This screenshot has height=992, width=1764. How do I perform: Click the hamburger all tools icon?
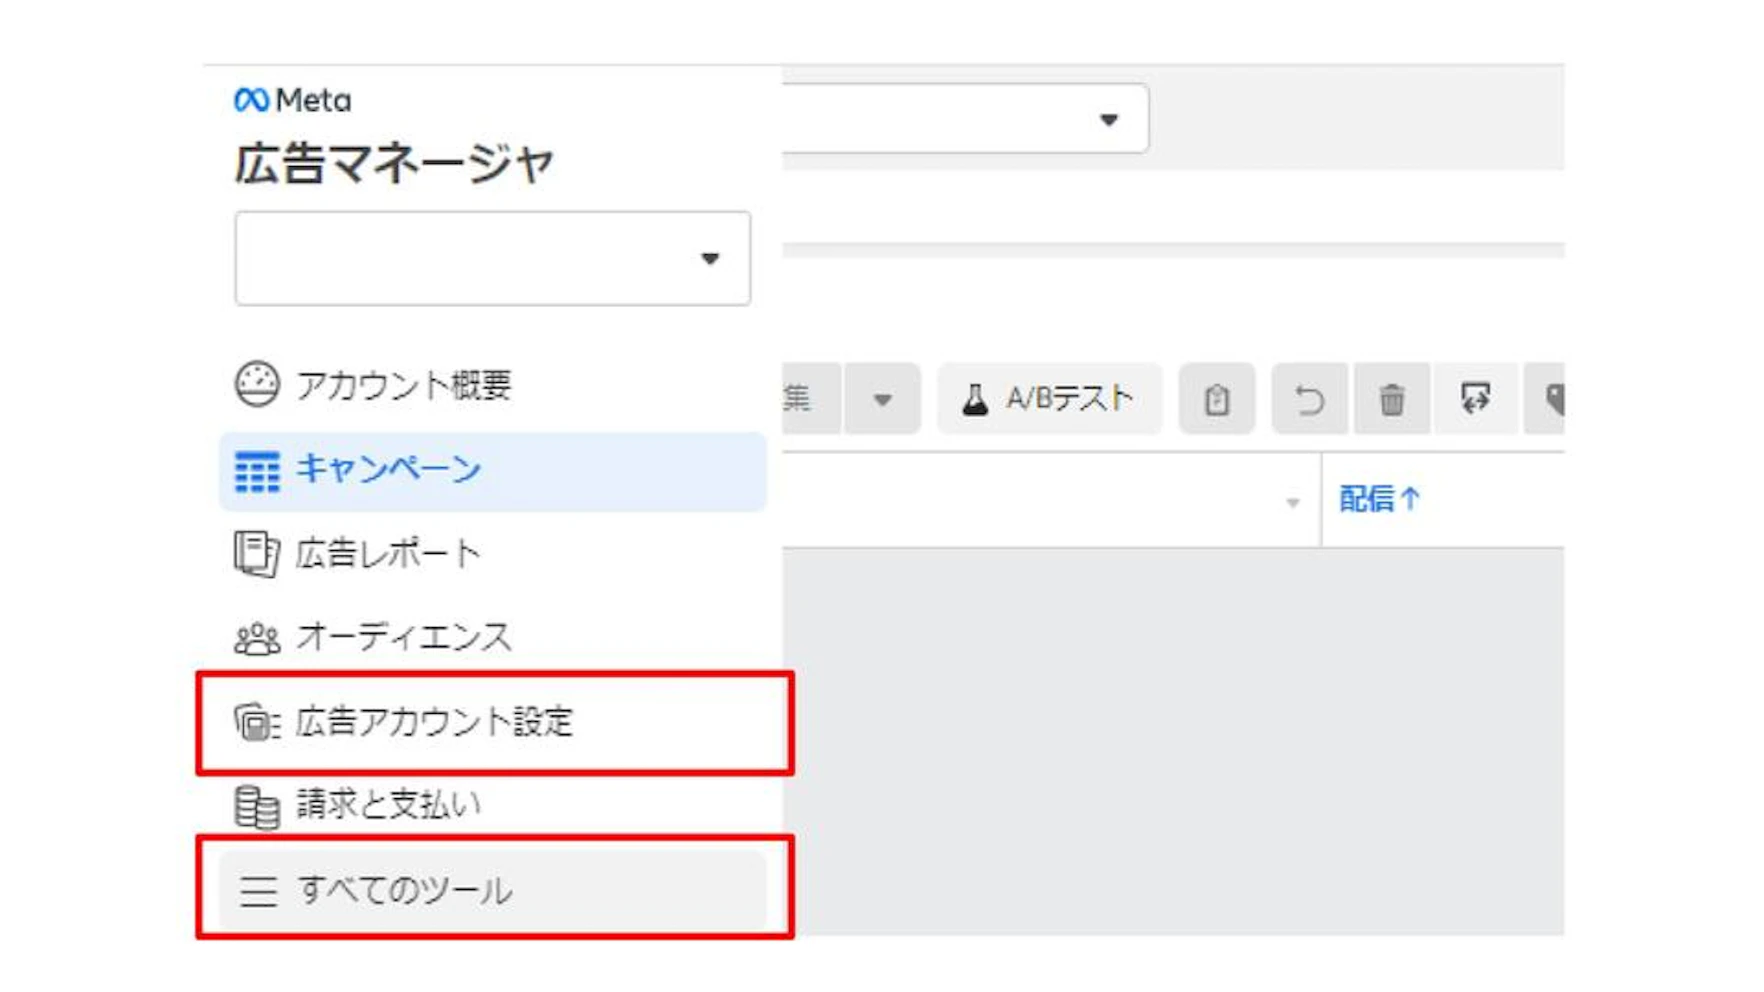click(x=258, y=890)
